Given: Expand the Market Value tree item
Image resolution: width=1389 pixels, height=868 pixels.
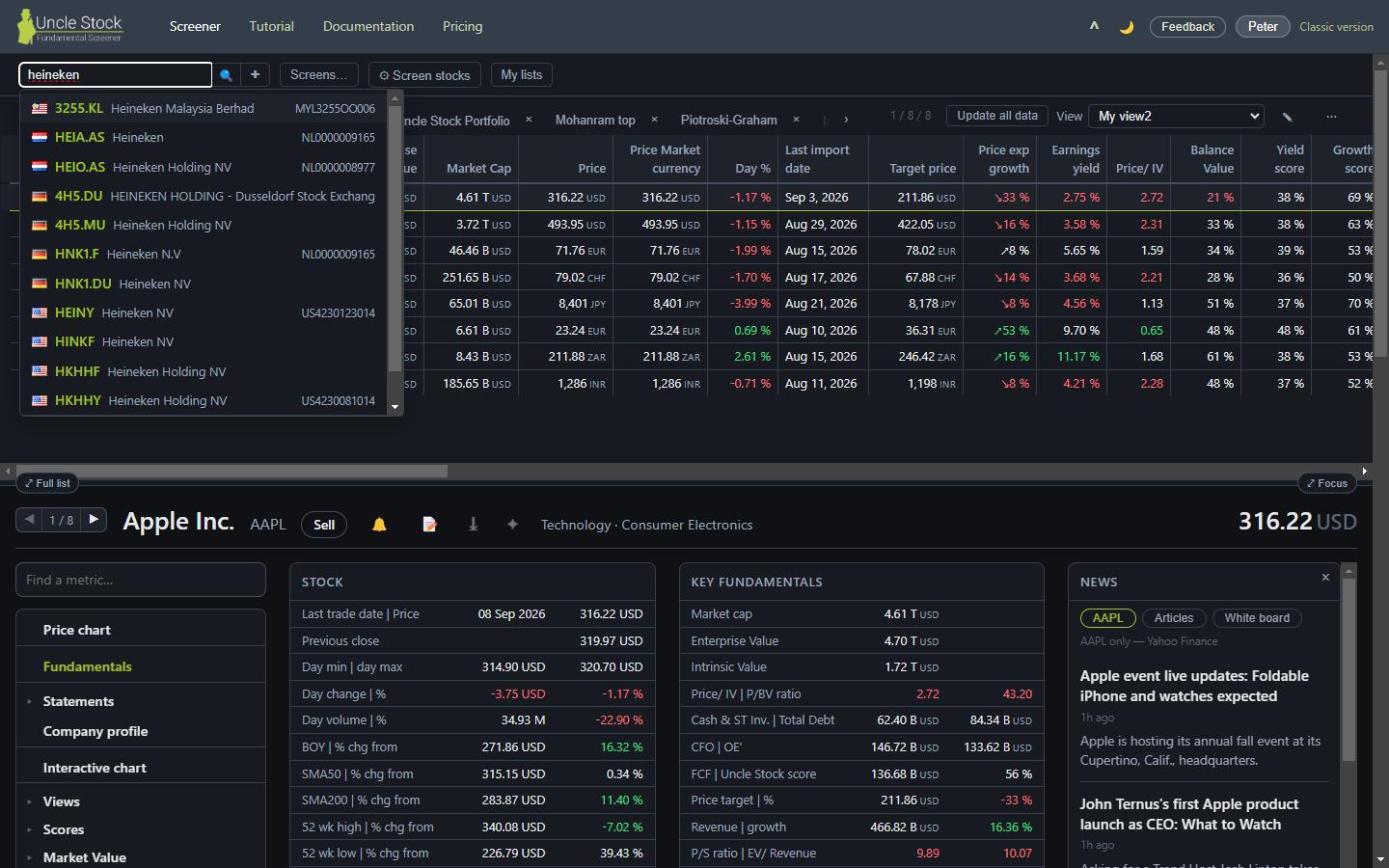Looking at the screenshot, I should [29, 858].
